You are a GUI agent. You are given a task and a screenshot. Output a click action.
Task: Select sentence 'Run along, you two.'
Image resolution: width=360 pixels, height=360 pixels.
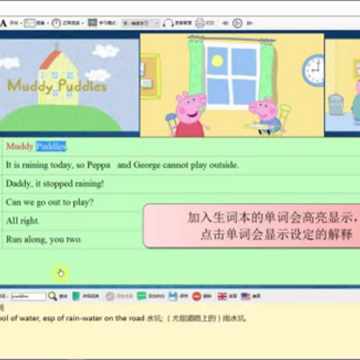(x=44, y=239)
